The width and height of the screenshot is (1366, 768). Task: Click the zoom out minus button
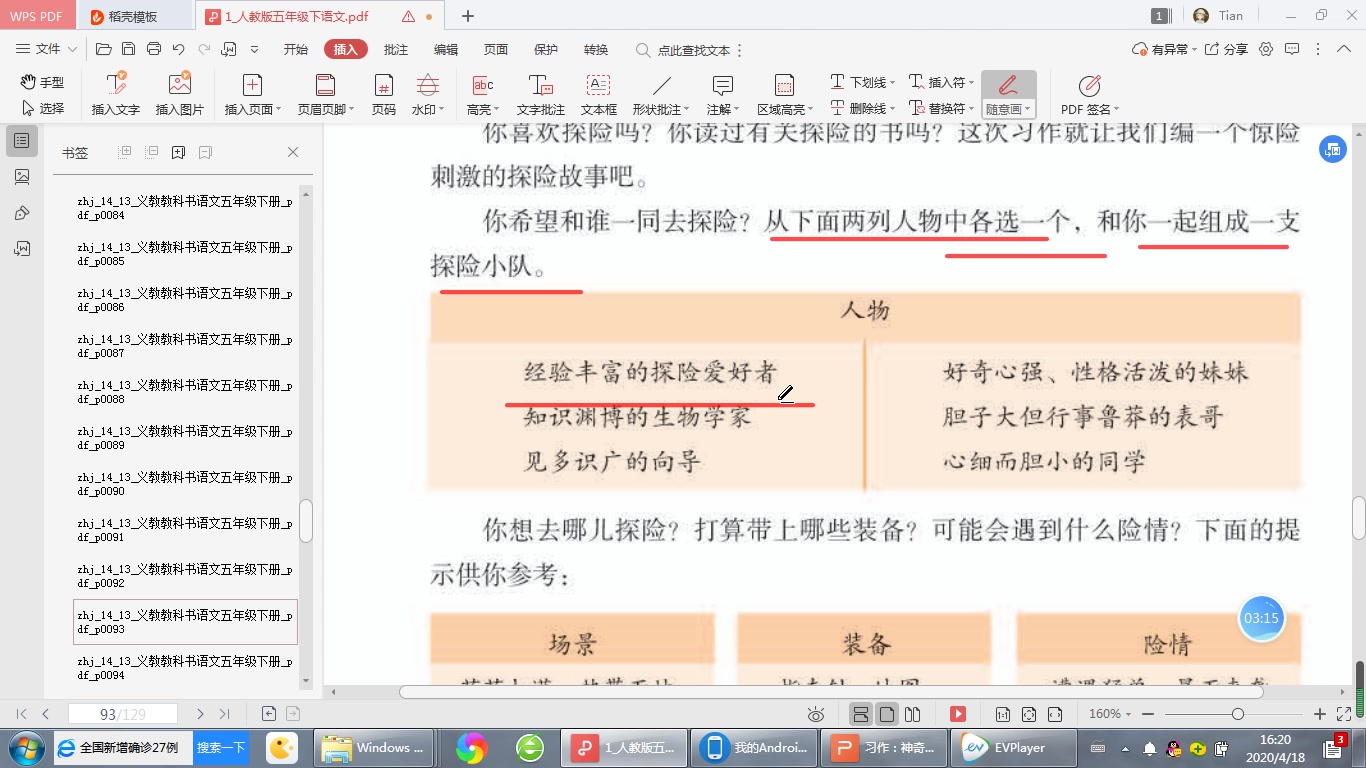1148,714
